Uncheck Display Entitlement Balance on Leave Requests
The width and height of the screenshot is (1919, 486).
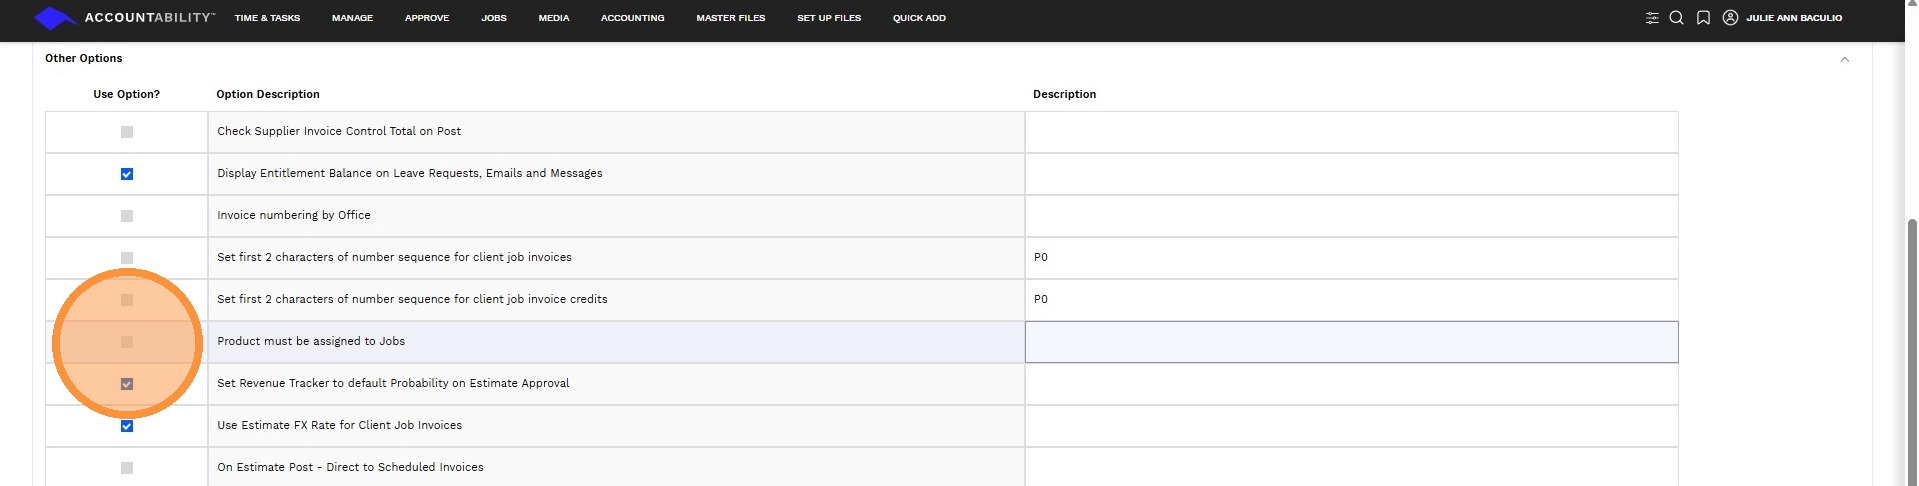127,174
